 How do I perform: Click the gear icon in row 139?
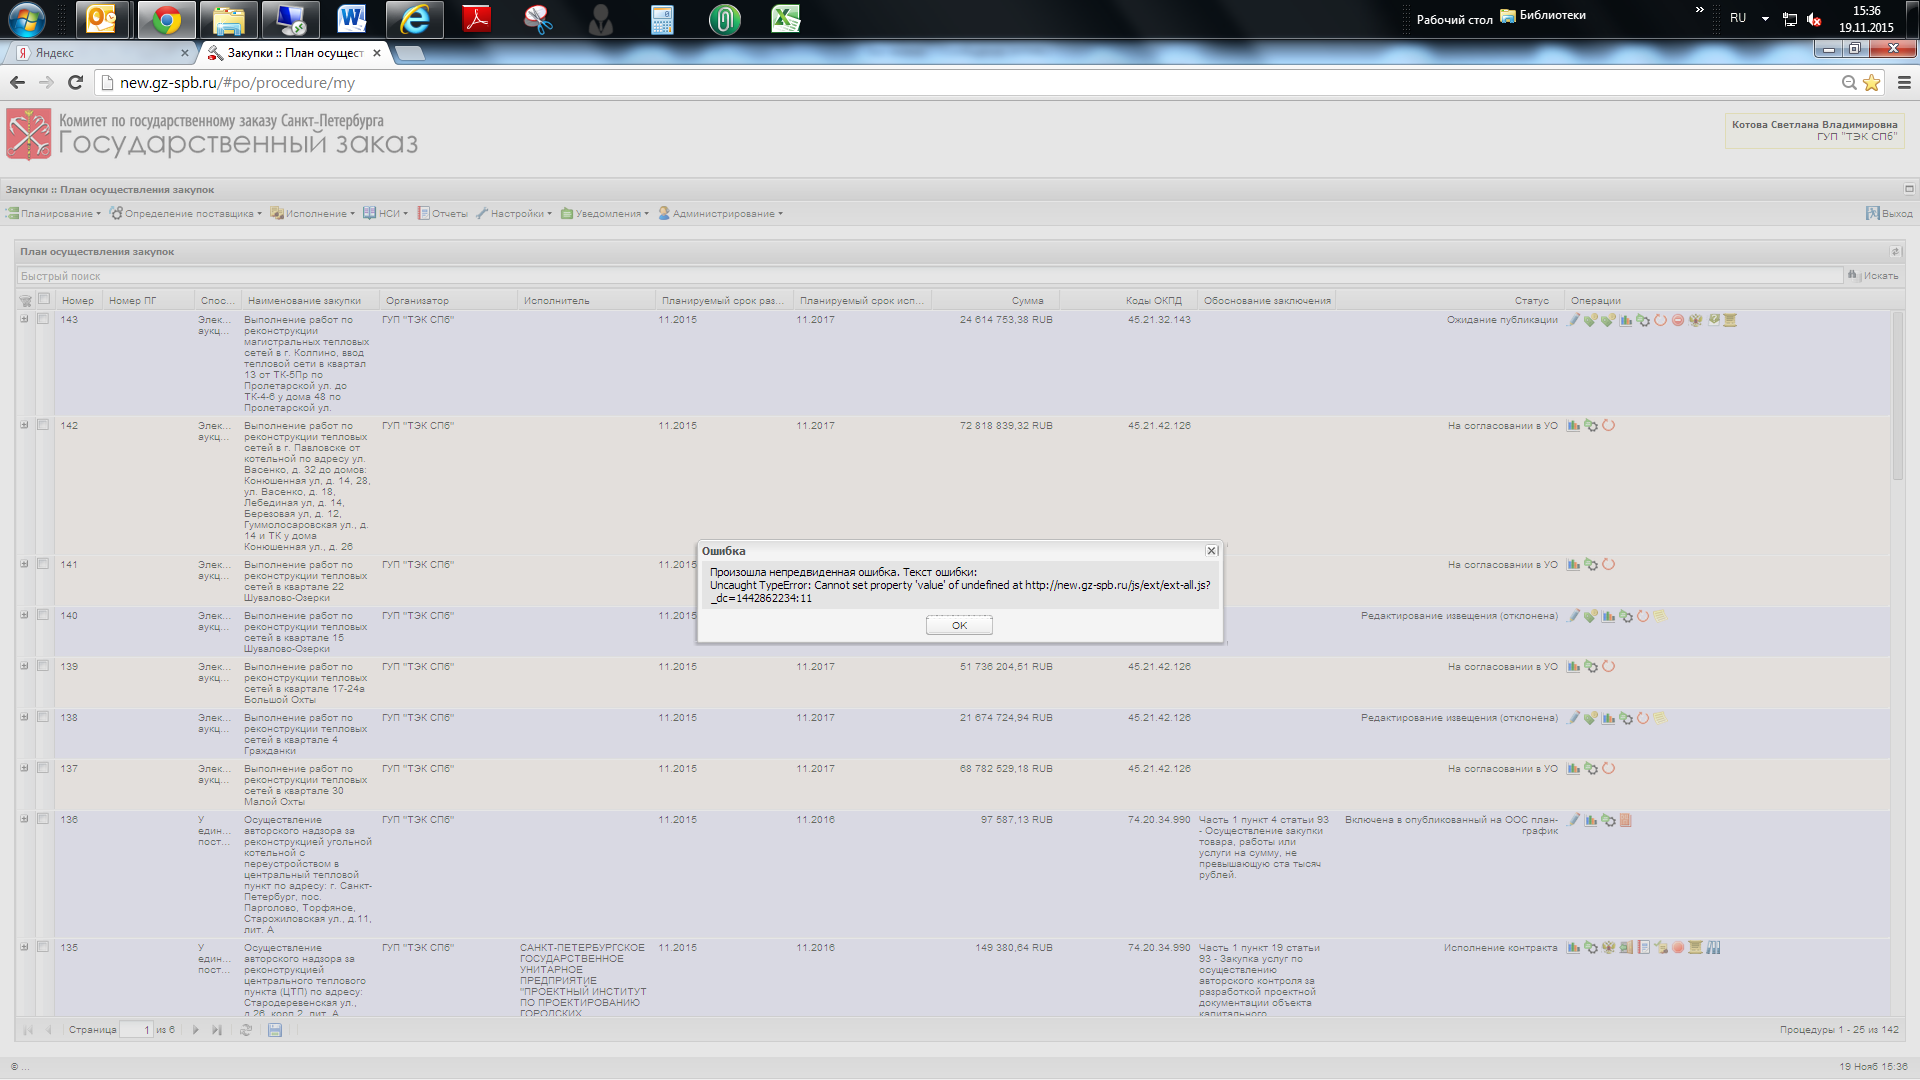coord(1591,667)
